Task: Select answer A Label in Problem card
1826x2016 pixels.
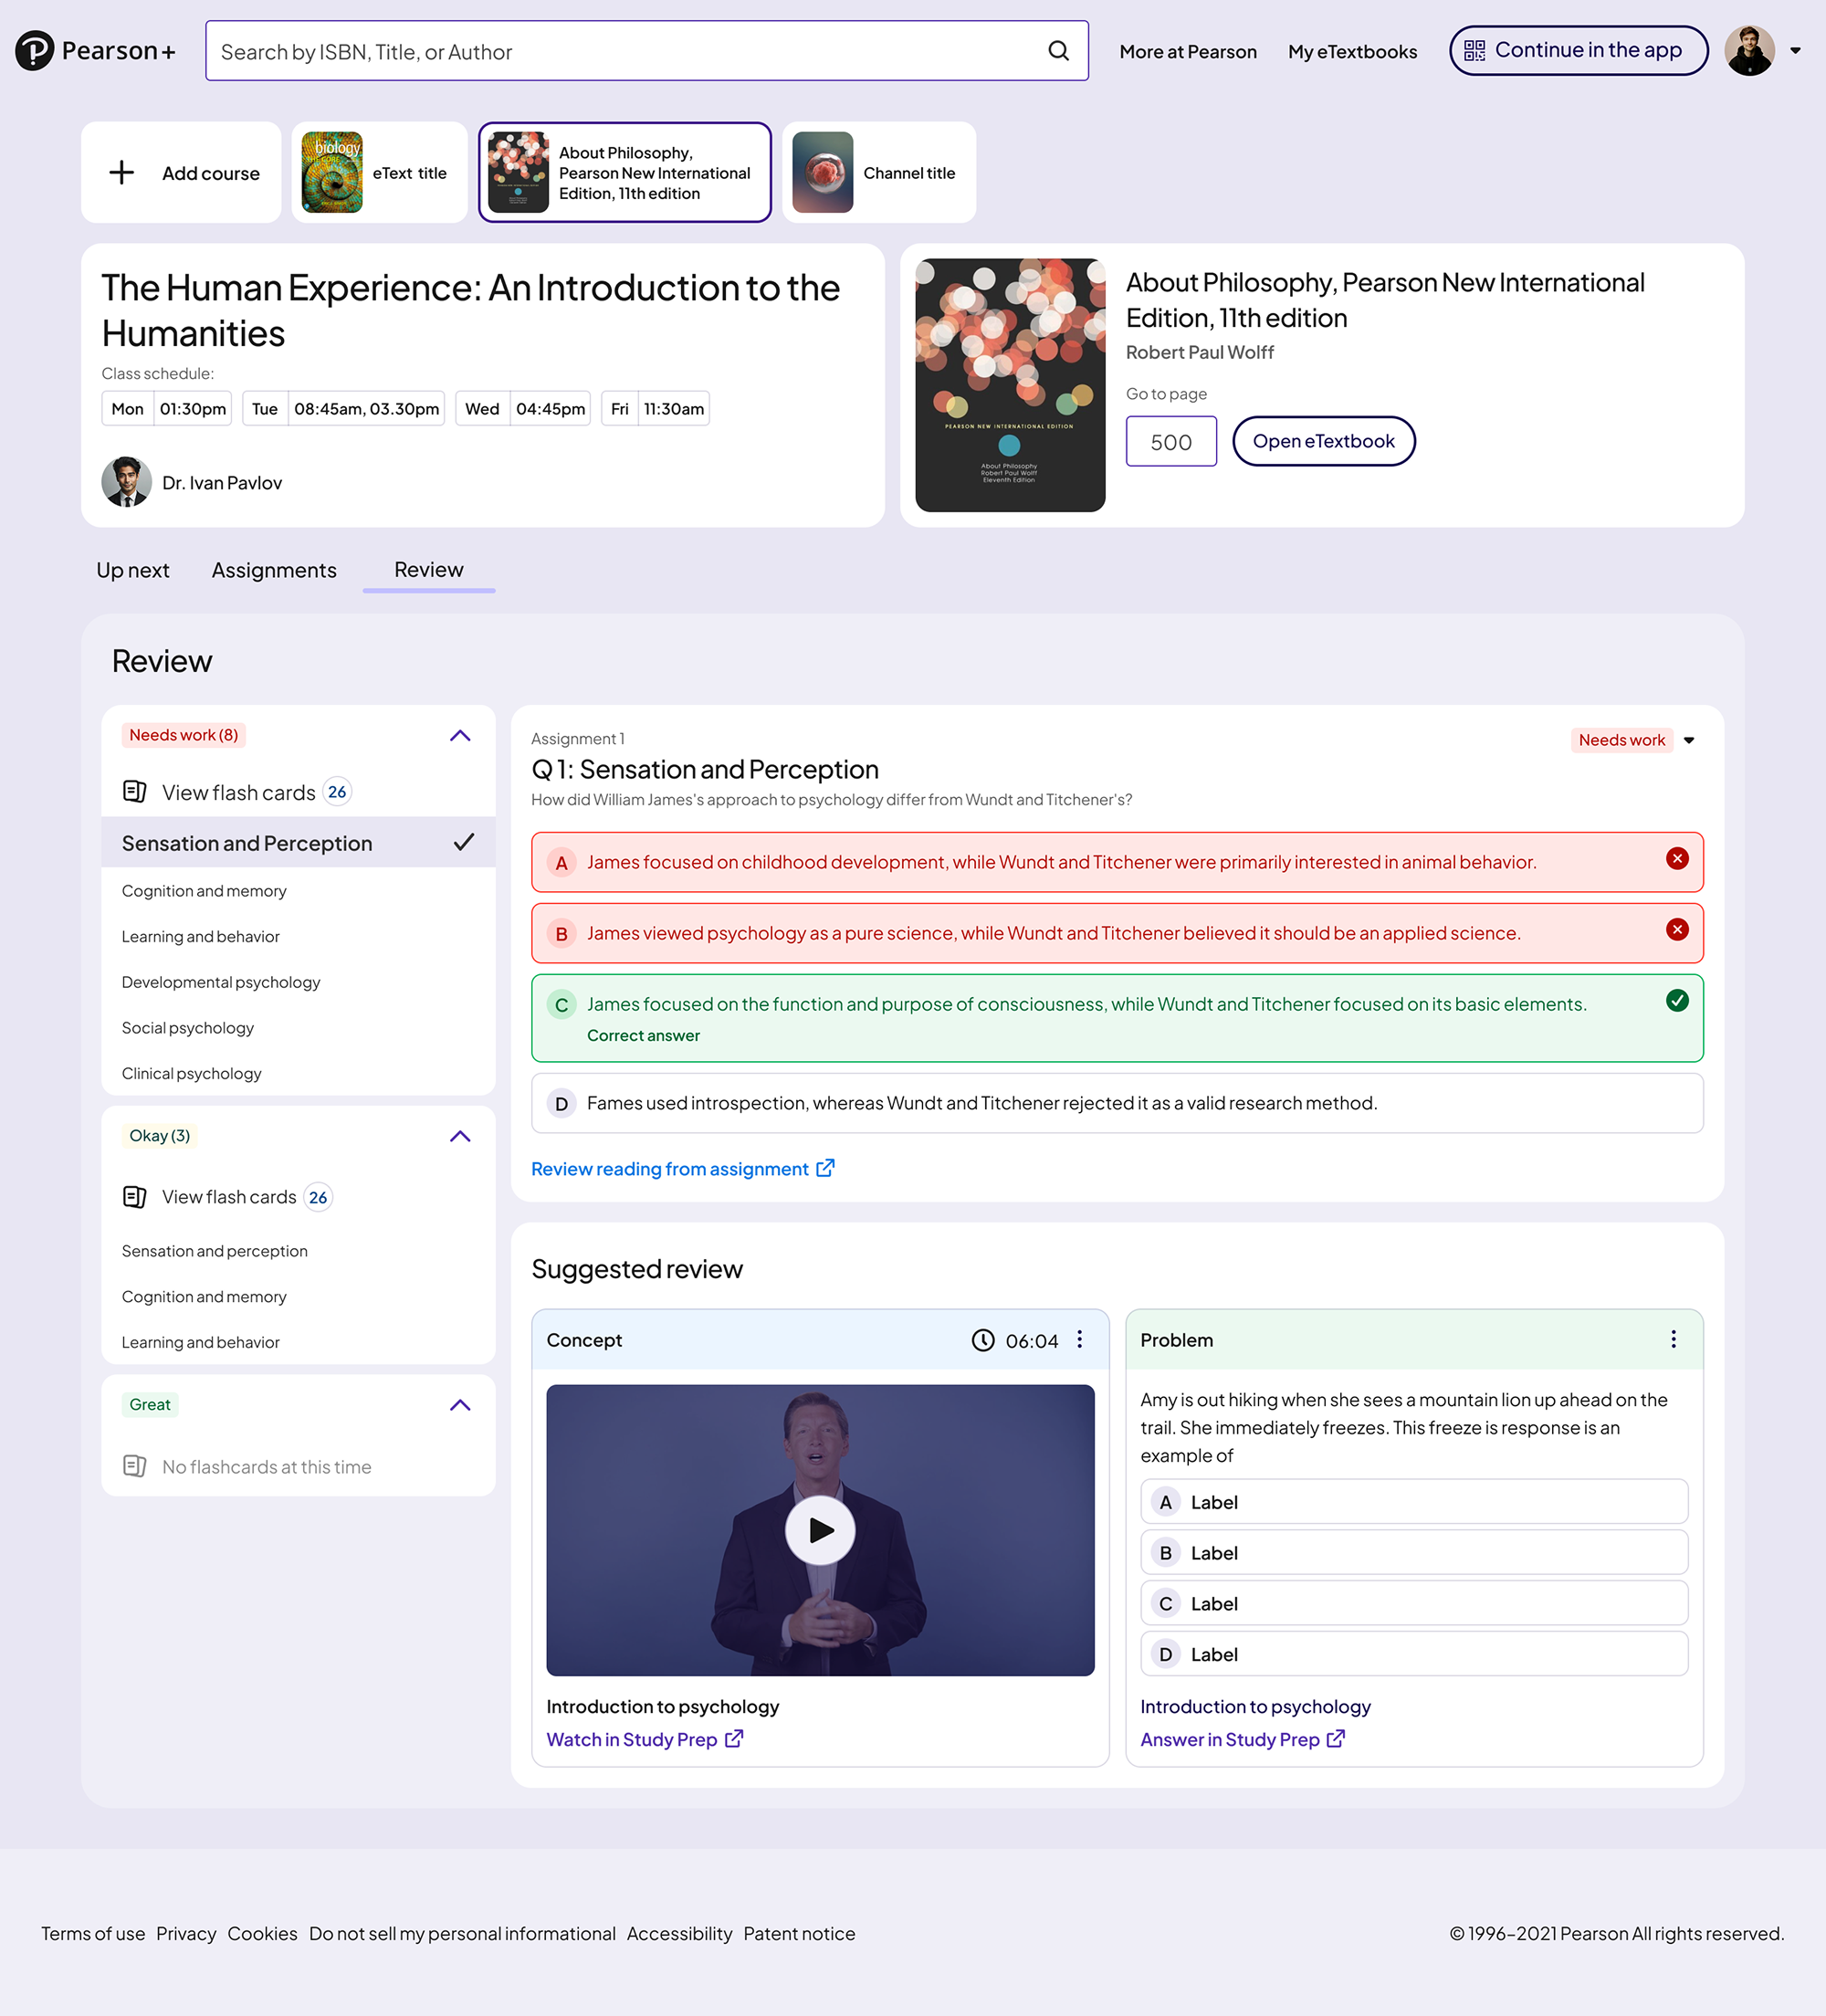Action: pyautogui.click(x=1413, y=1502)
